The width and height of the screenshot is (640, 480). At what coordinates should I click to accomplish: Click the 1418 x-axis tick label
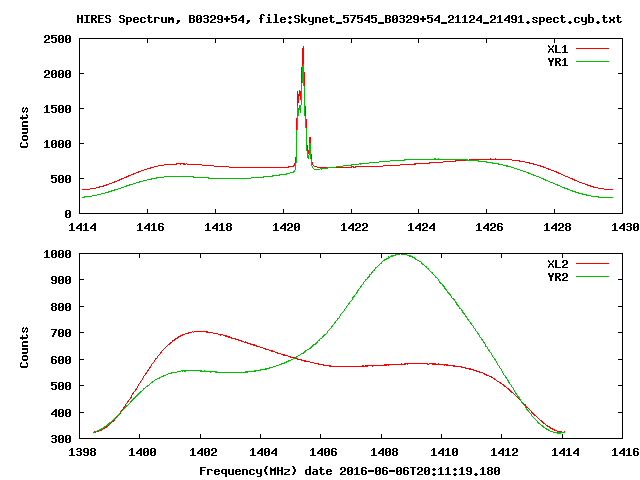tap(218, 227)
